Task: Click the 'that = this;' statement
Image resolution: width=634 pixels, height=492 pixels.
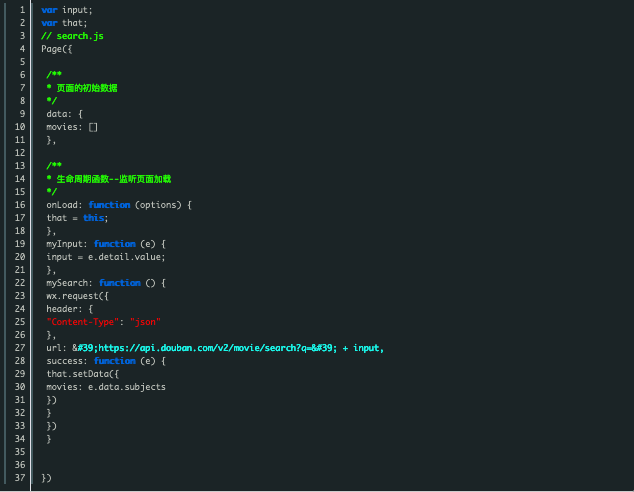Action: pyautogui.click(x=77, y=218)
